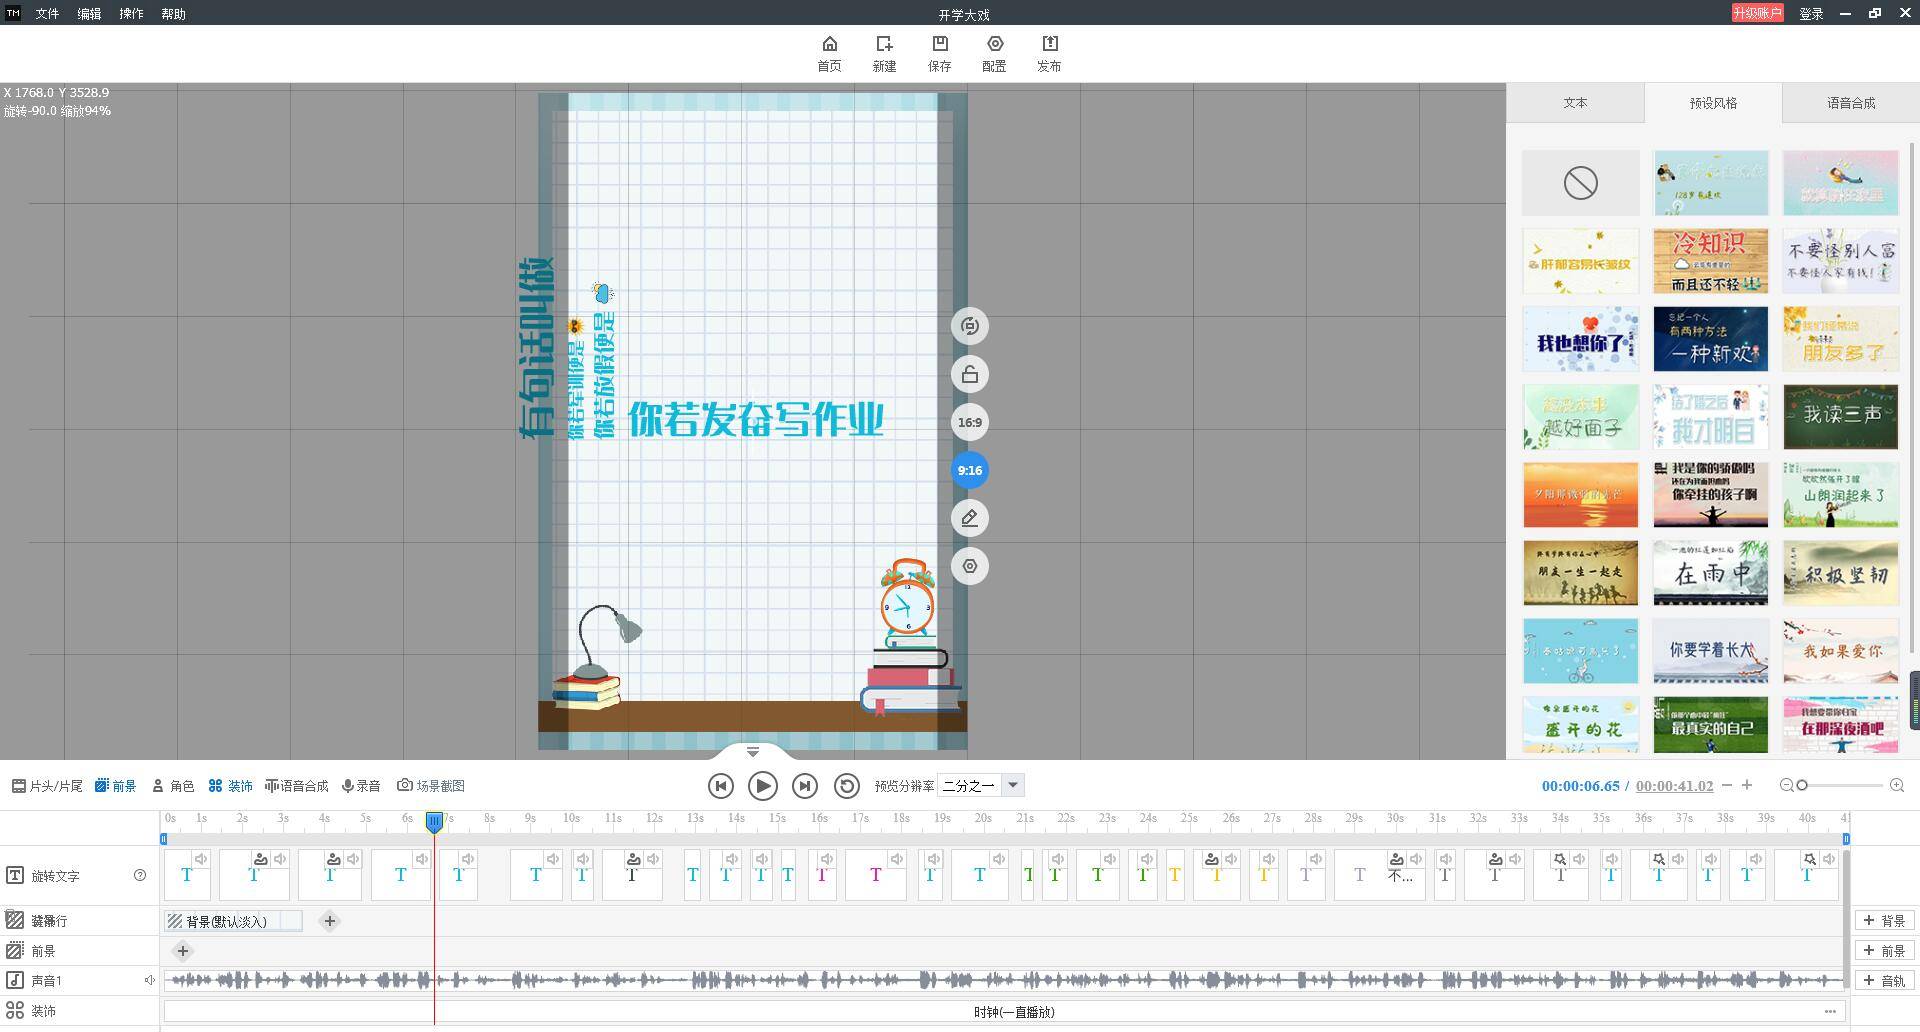Click the 旋转文字 help question icon
The width and height of the screenshot is (1920, 1032).
(140, 875)
